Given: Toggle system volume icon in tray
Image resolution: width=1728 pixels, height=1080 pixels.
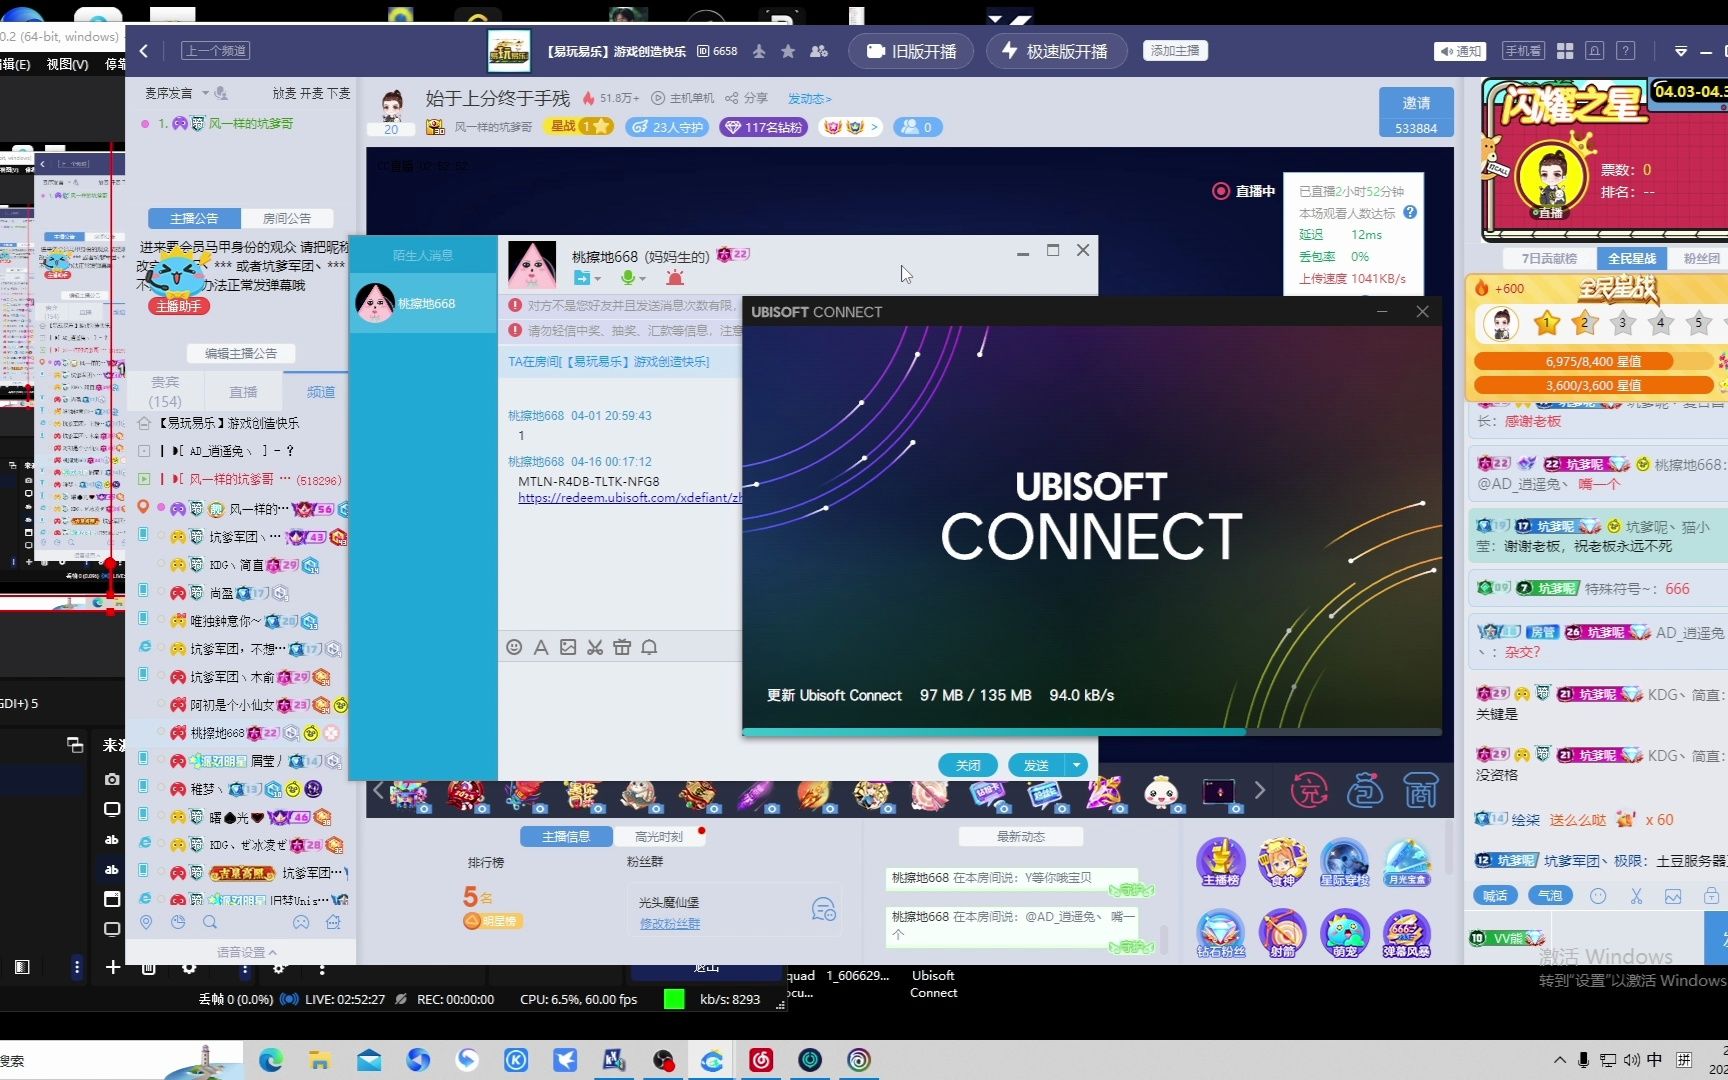Looking at the screenshot, I should point(1631,1060).
